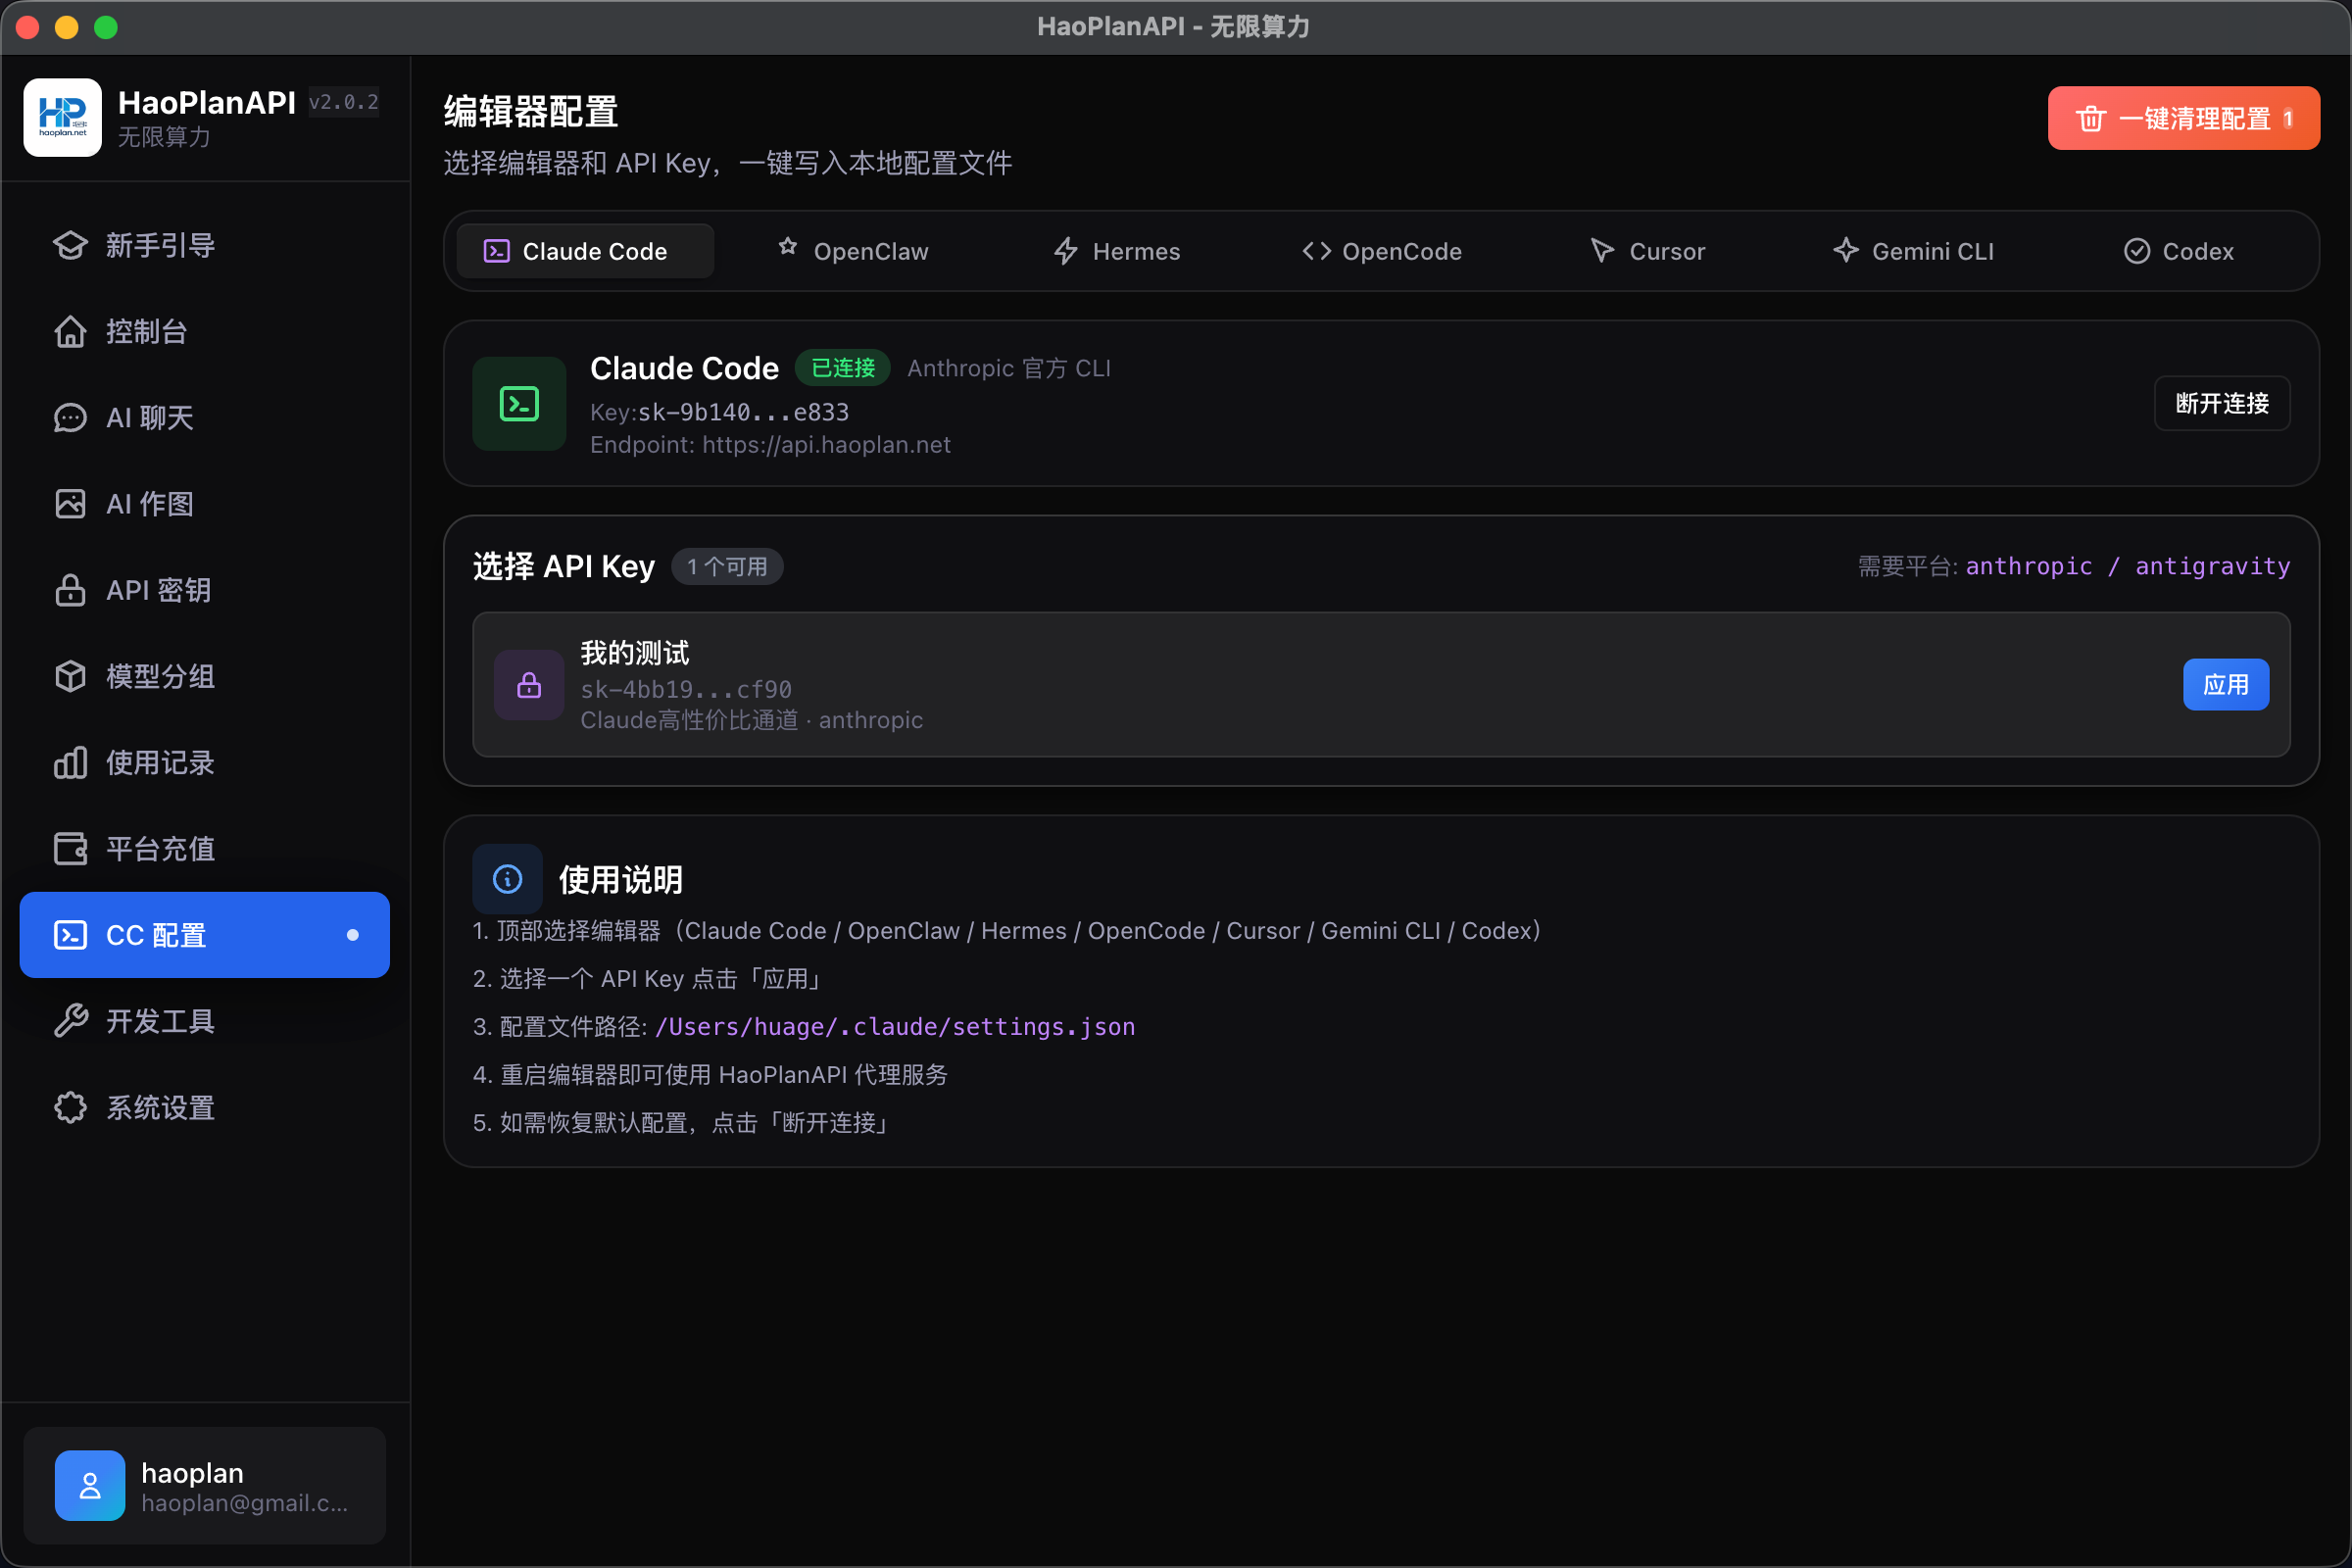Screen dimensions: 2352x1568
Task: Click the haoplan user avatar icon
Action: [x=90, y=1486]
